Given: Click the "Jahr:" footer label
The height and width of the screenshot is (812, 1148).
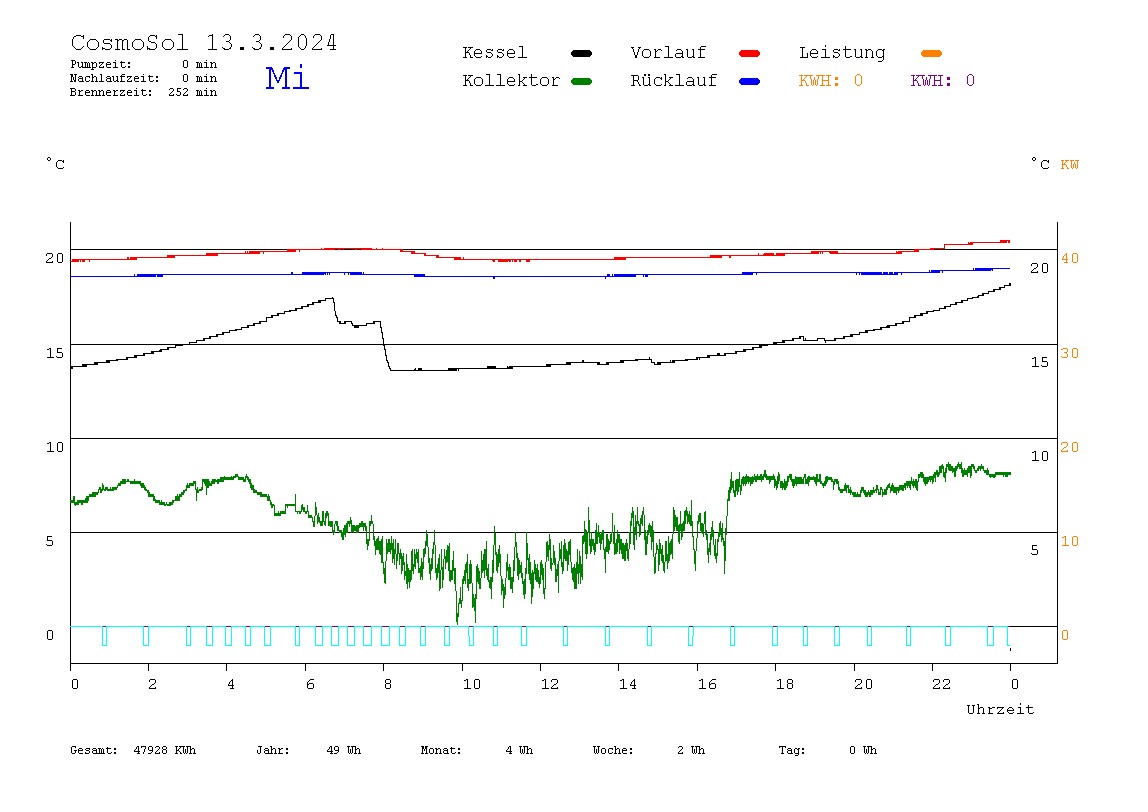Looking at the screenshot, I should click(x=273, y=750).
